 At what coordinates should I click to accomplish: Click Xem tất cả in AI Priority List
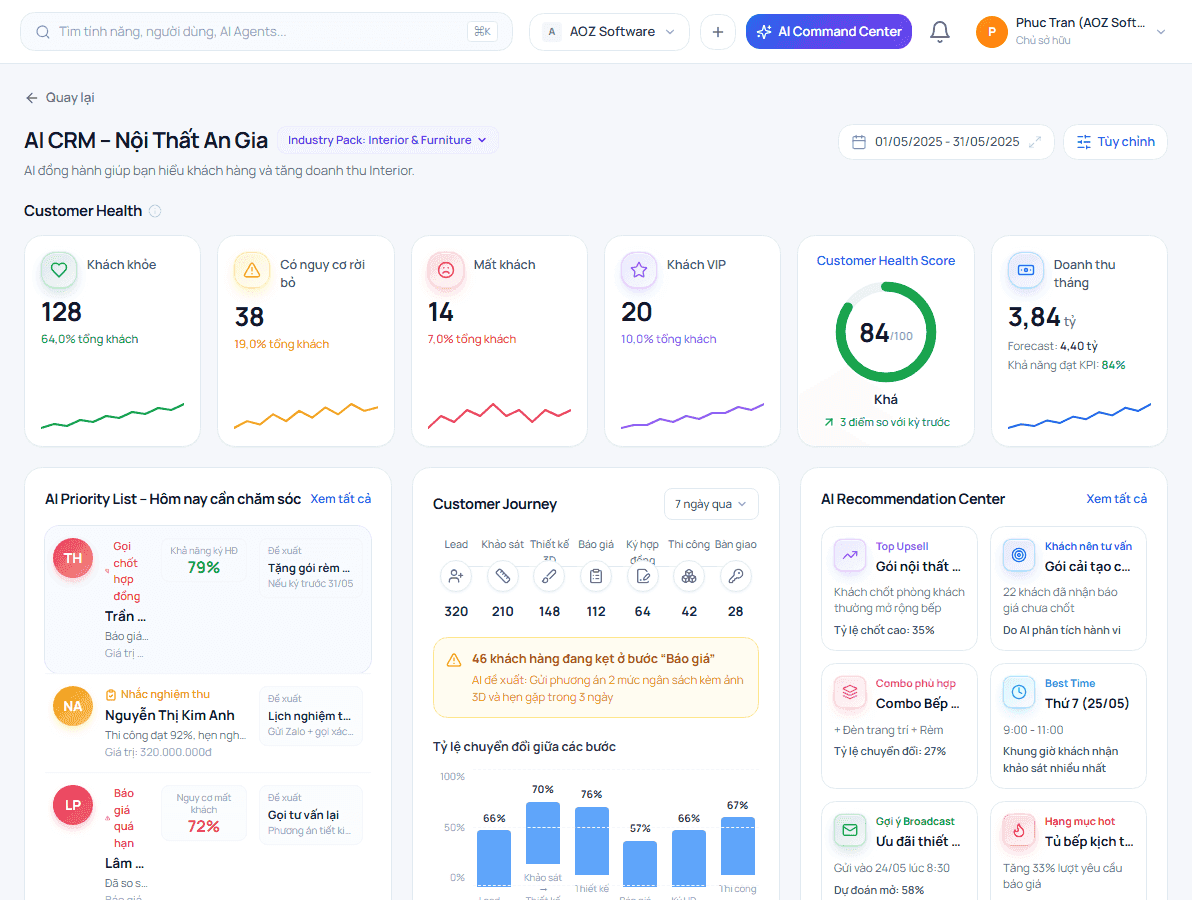[341, 499]
